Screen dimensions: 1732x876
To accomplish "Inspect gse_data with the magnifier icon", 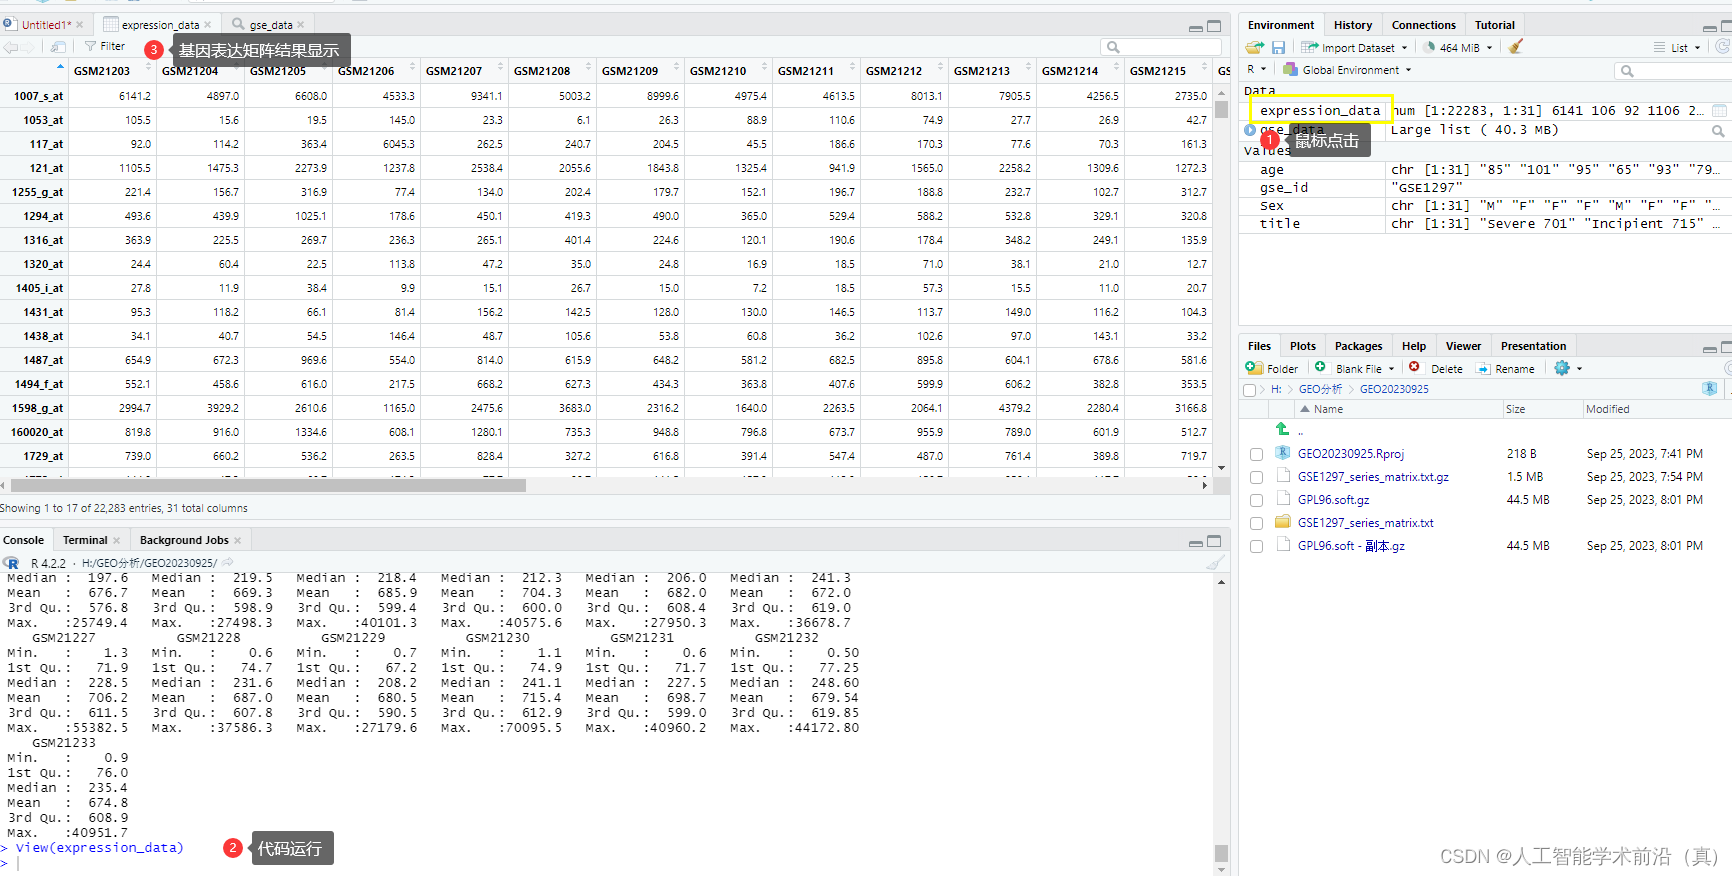I will click(1718, 131).
